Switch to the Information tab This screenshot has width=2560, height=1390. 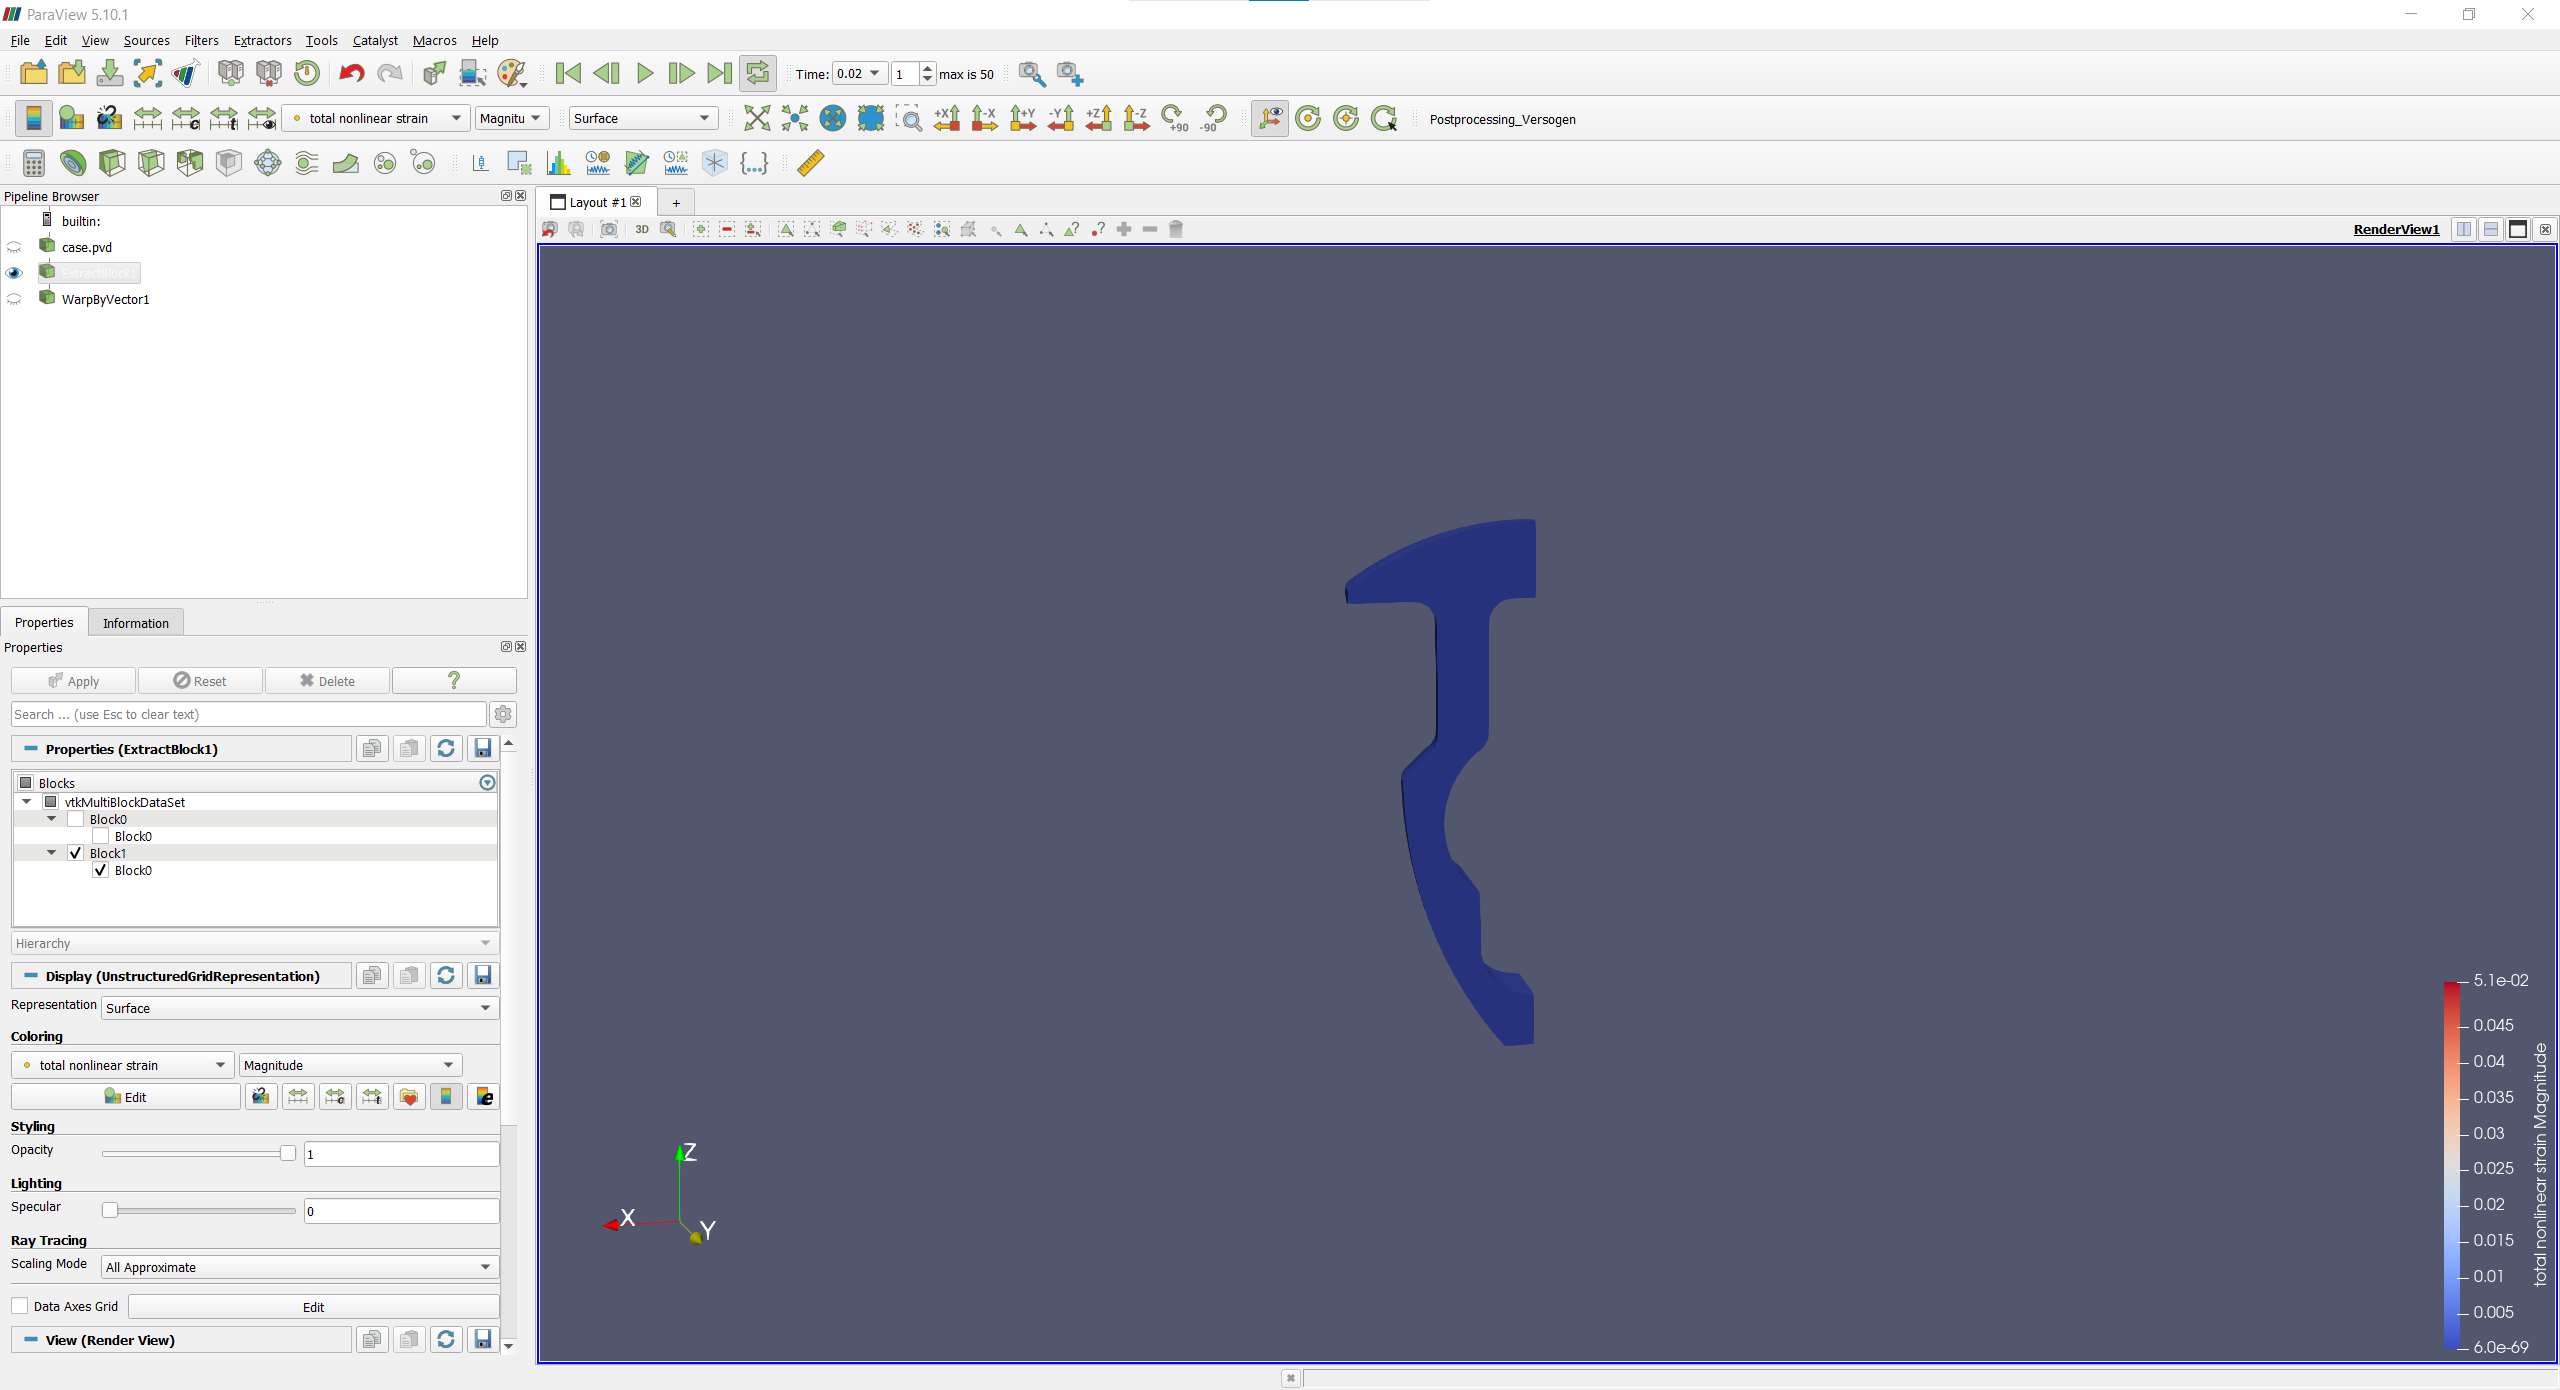click(x=135, y=622)
